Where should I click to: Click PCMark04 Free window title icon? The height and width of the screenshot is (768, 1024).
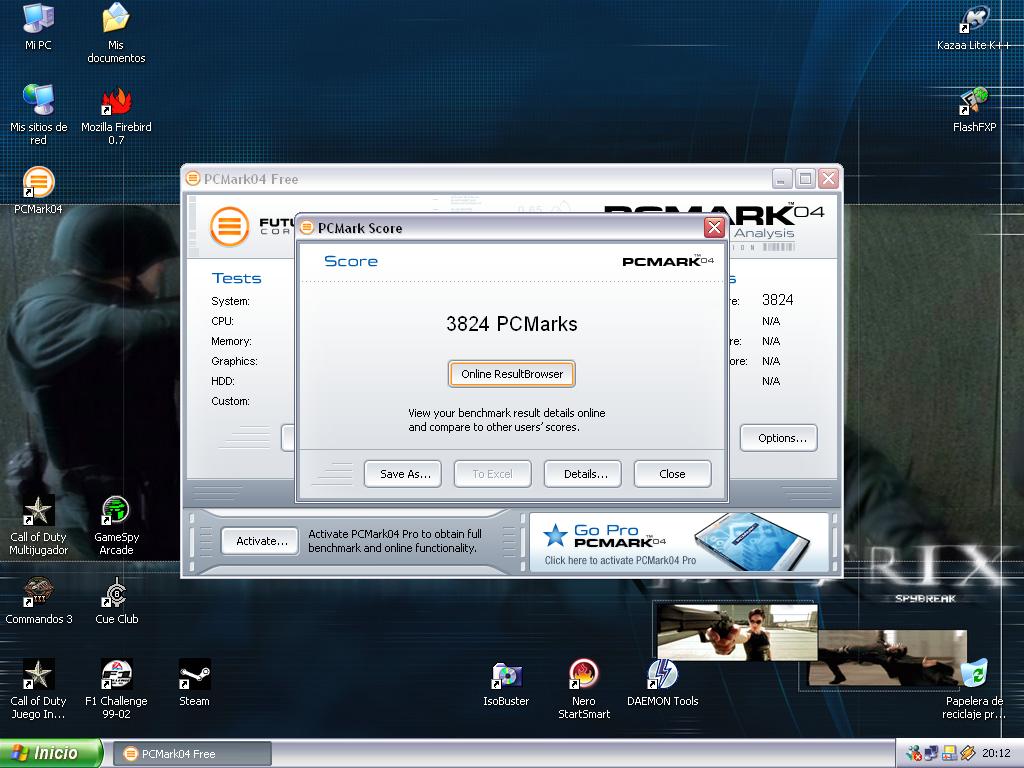point(193,178)
